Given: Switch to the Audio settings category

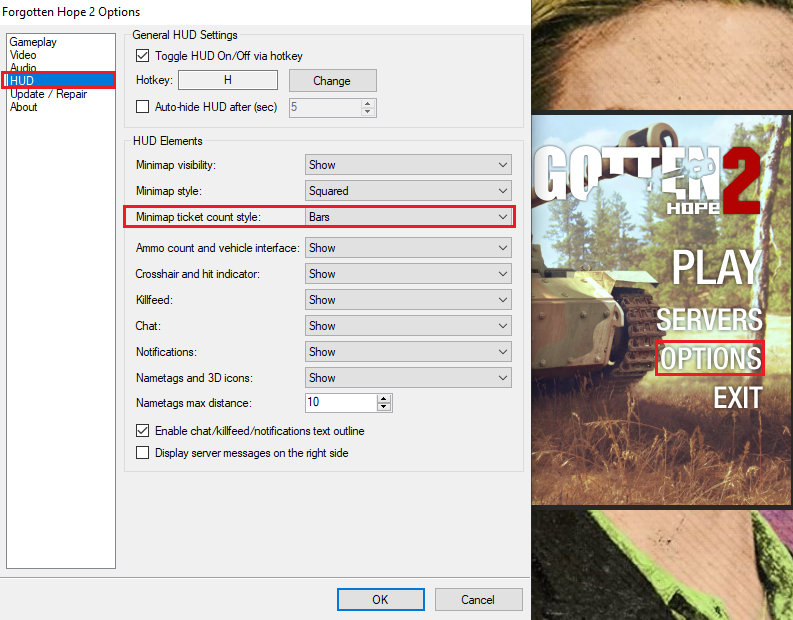Looking at the screenshot, I should (x=23, y=68).
